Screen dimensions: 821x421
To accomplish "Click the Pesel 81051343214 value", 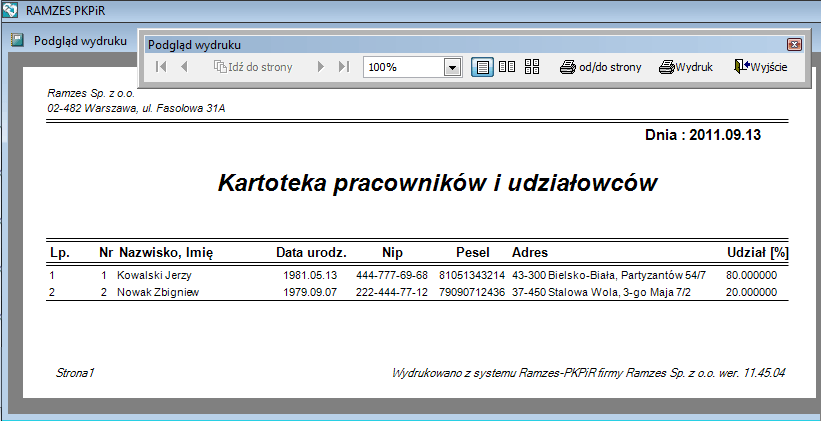I will coord(472,275).
